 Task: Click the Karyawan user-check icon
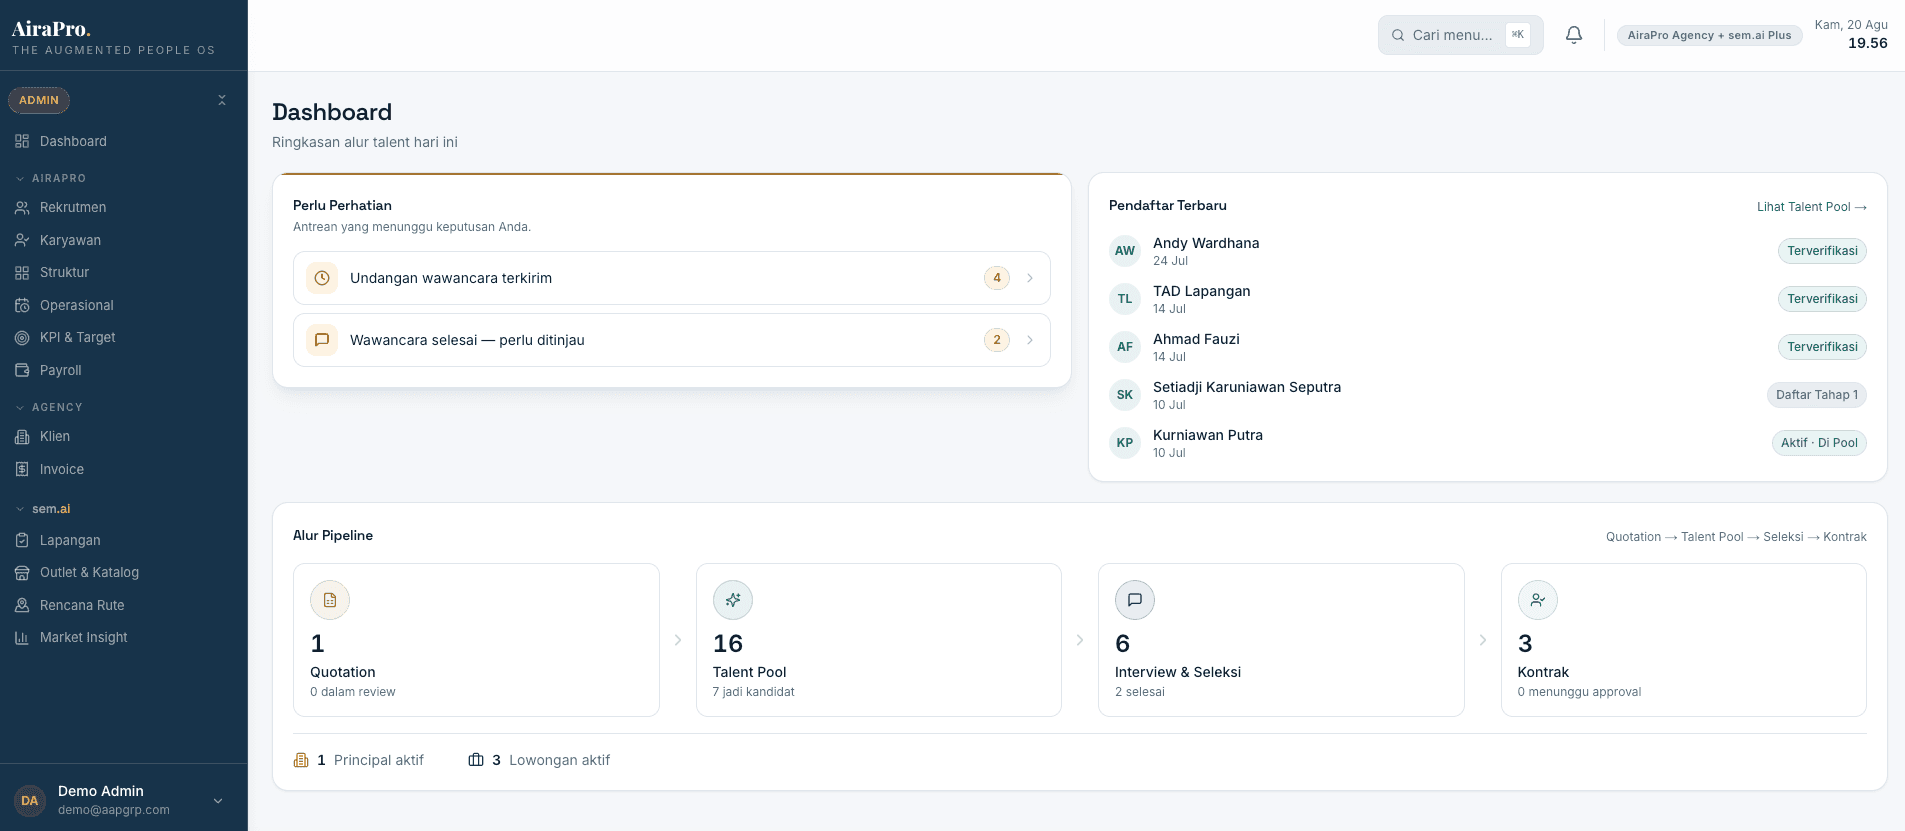point(22,240)
